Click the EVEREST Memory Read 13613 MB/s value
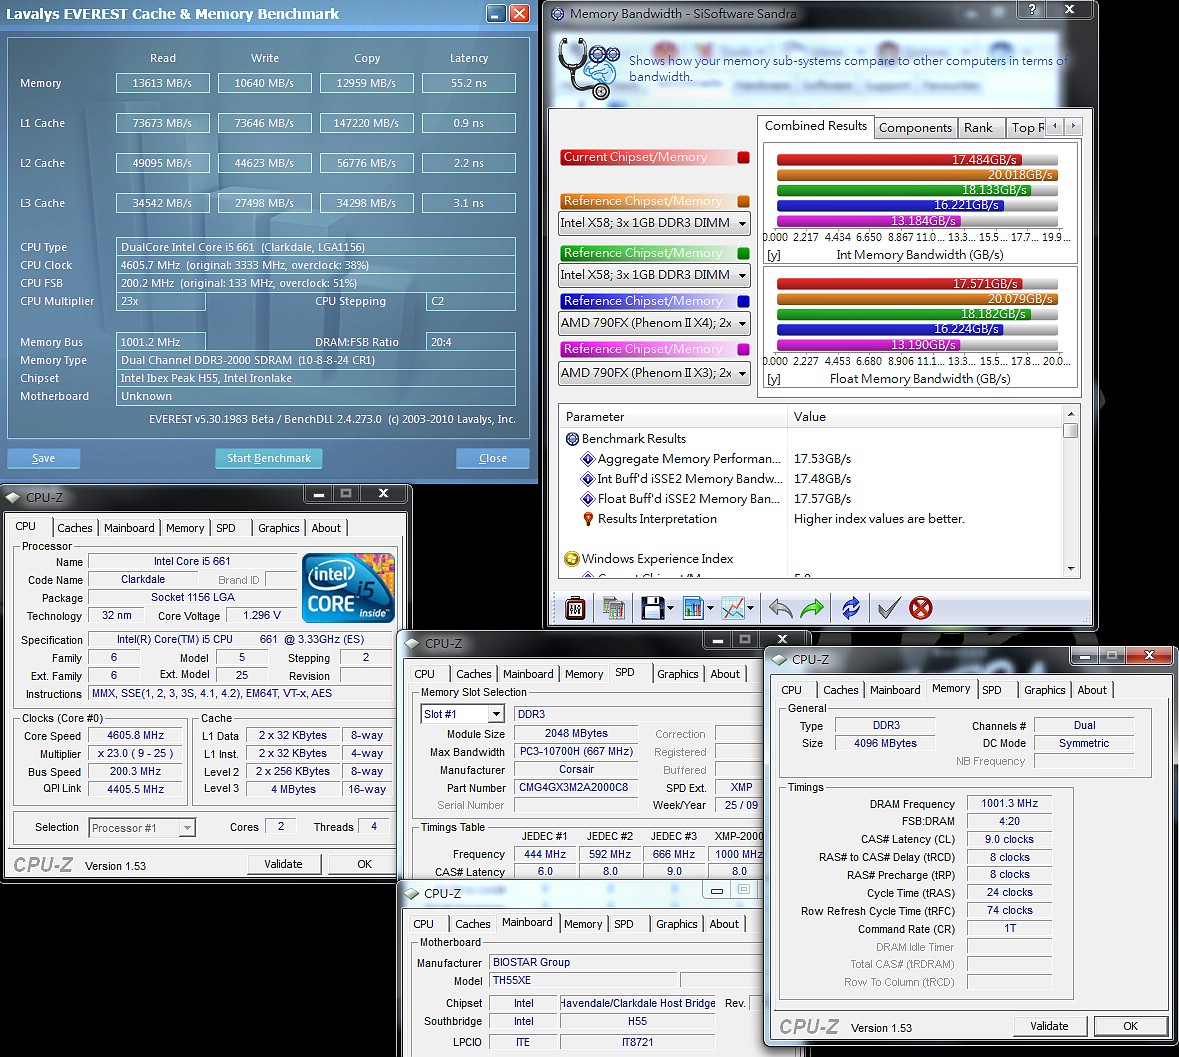 click(x=162, y=83)
